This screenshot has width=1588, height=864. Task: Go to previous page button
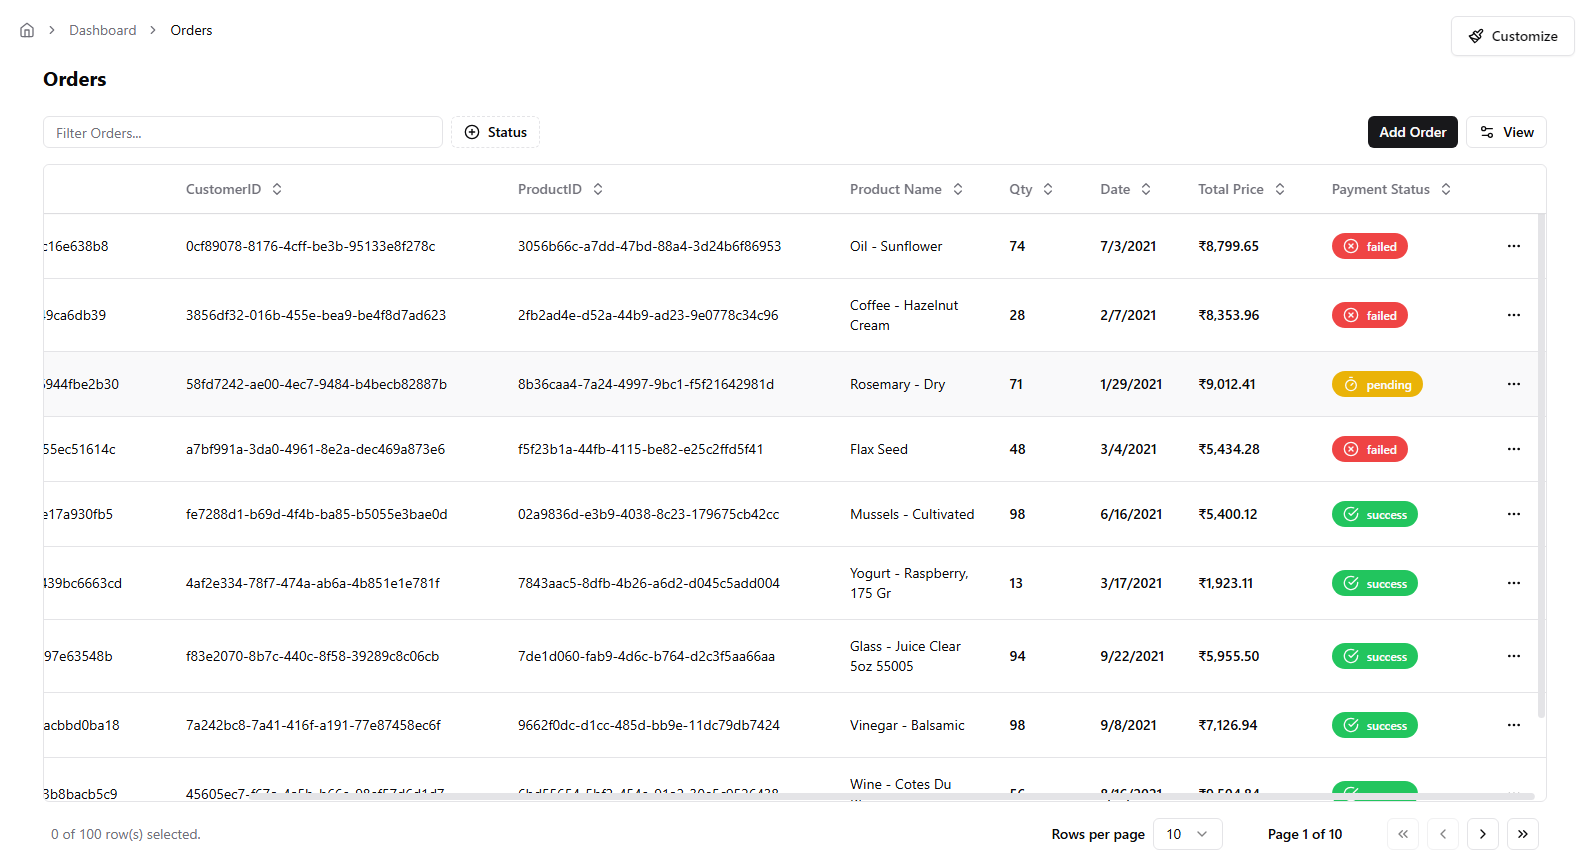[1443, 834]
